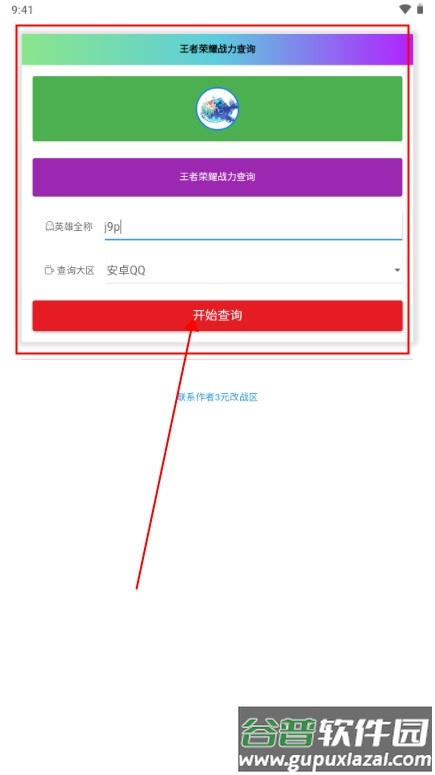Tap the Wi-Fi signal status icon

(405, 9)
